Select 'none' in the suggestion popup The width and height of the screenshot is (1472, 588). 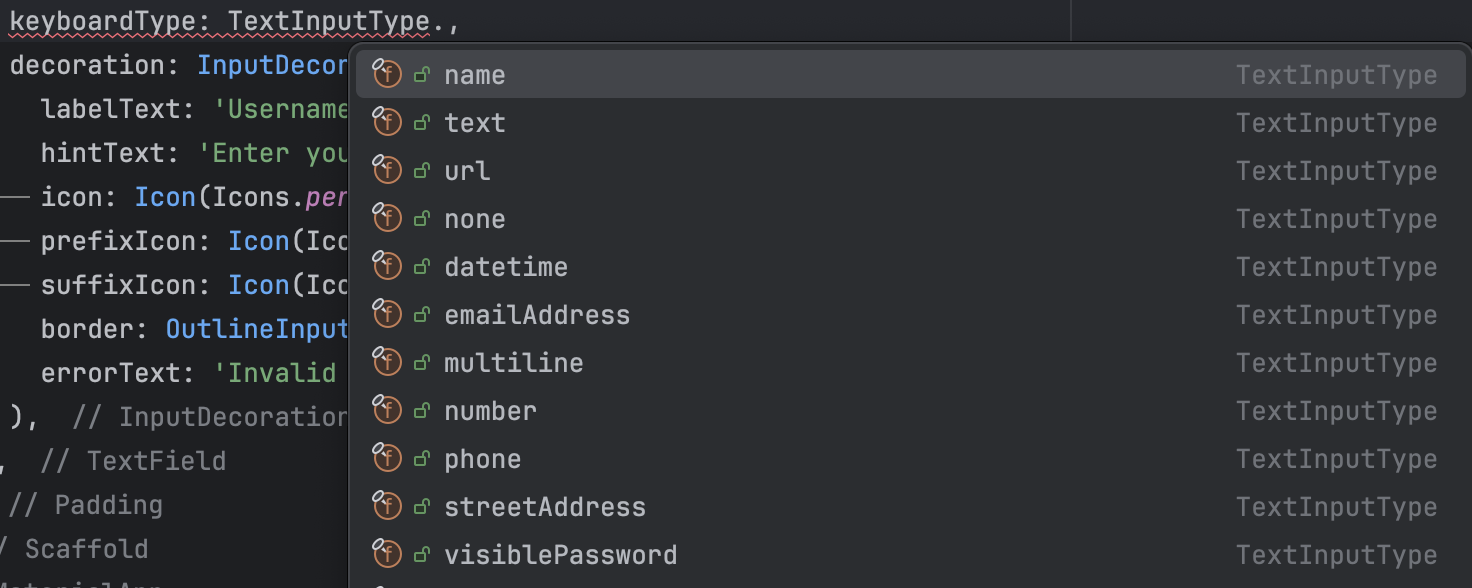[x=907, y=219]
